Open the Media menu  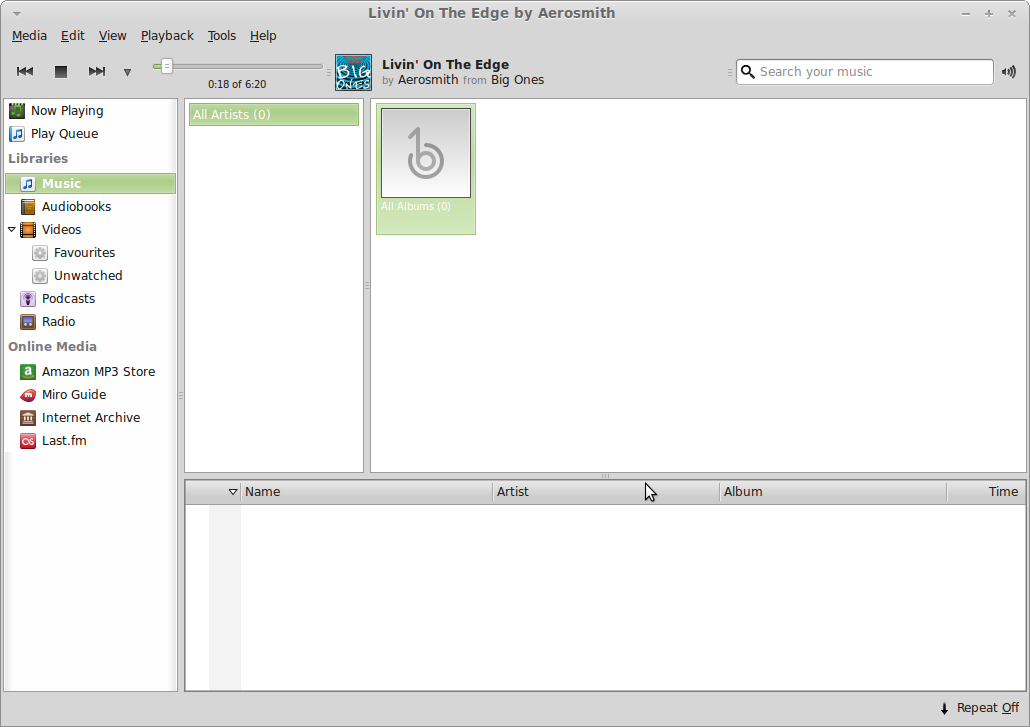(29, 35)
